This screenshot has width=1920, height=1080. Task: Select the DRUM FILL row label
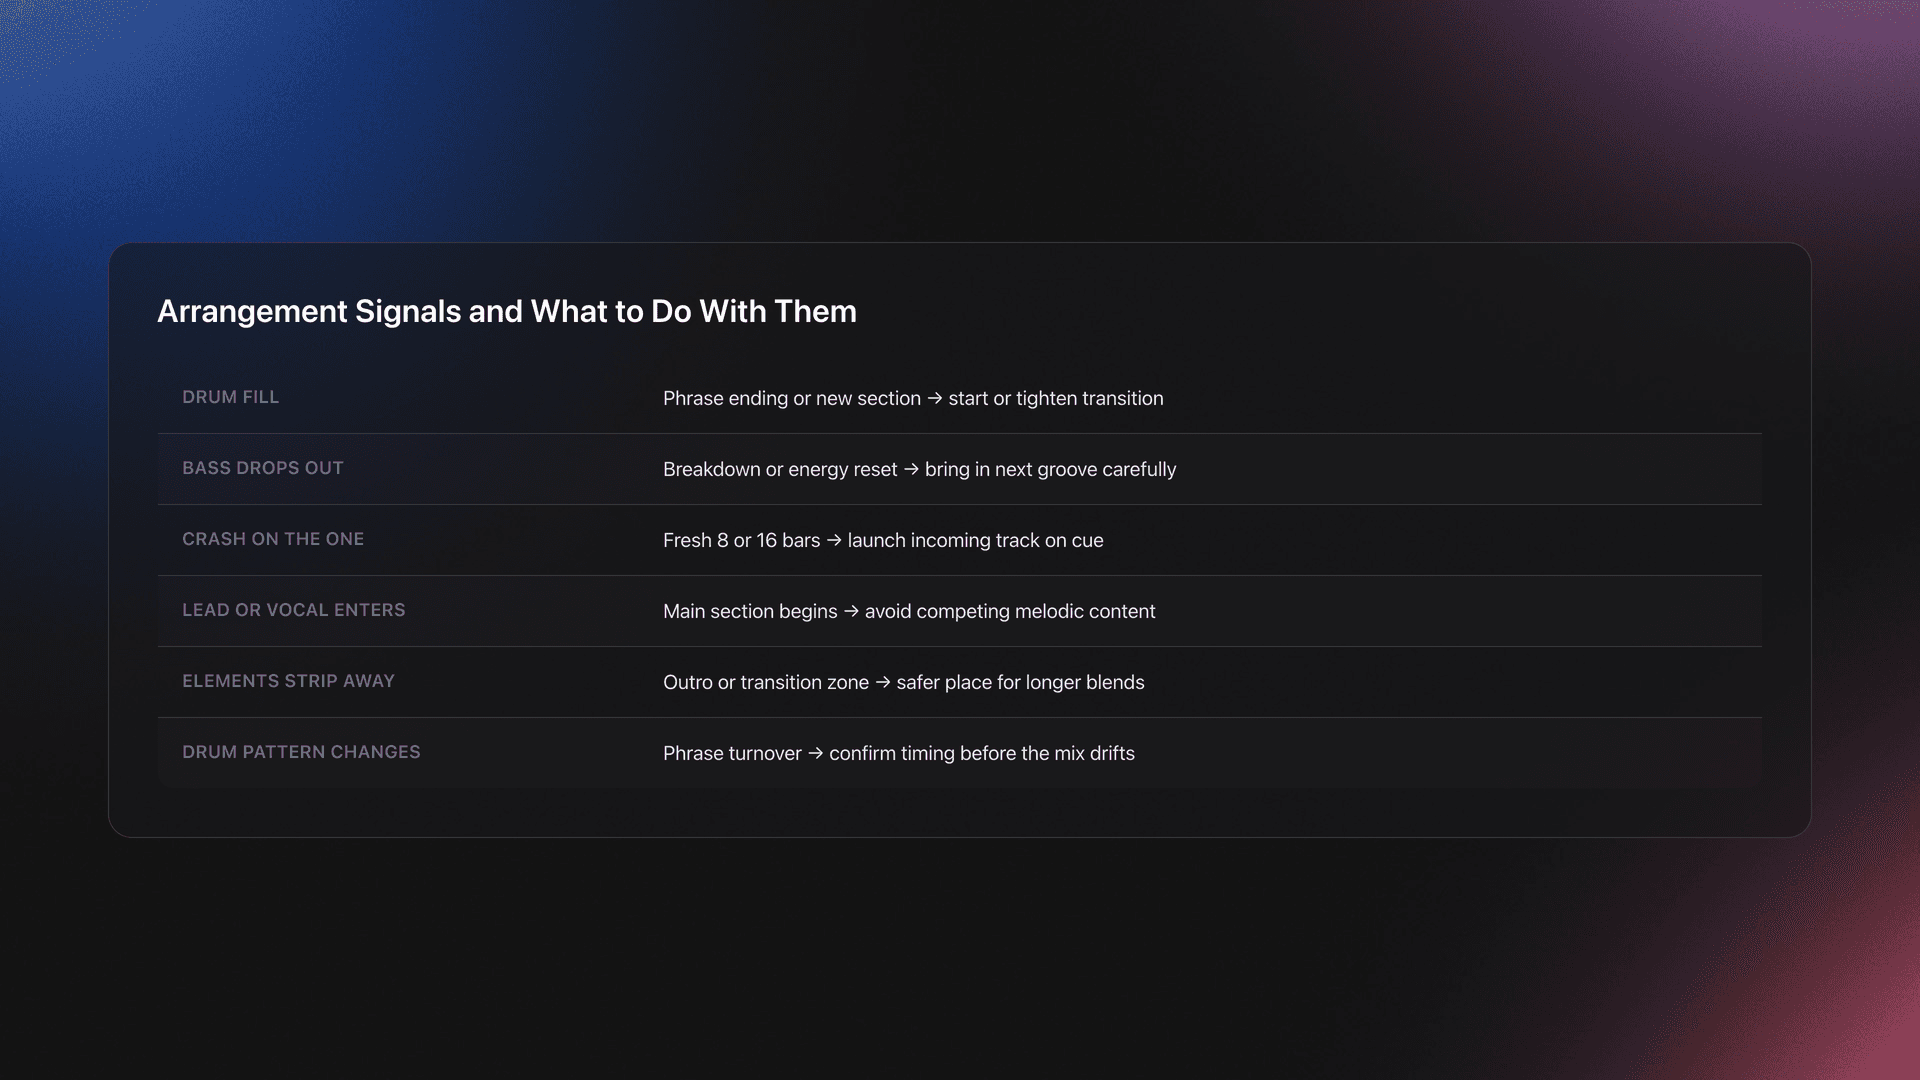(x=230, y=397)
